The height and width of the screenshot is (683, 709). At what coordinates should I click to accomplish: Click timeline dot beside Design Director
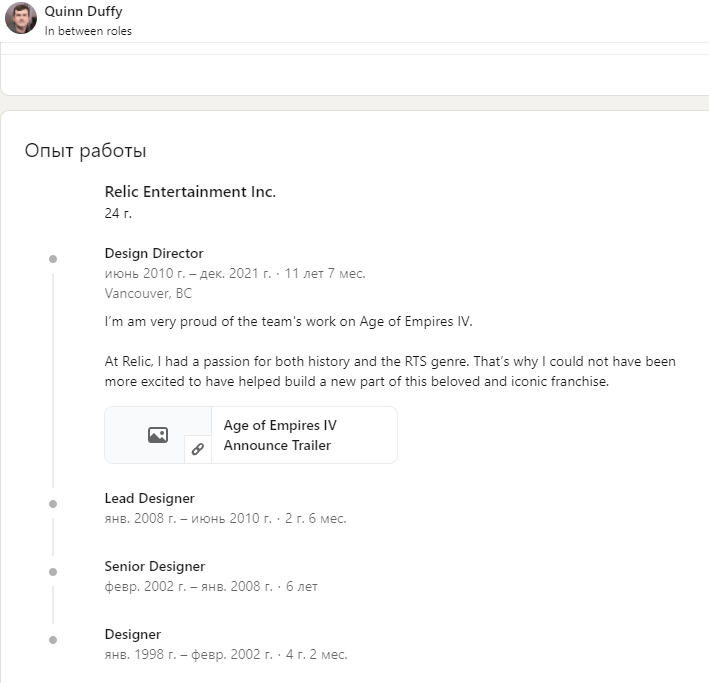[53, 259]
